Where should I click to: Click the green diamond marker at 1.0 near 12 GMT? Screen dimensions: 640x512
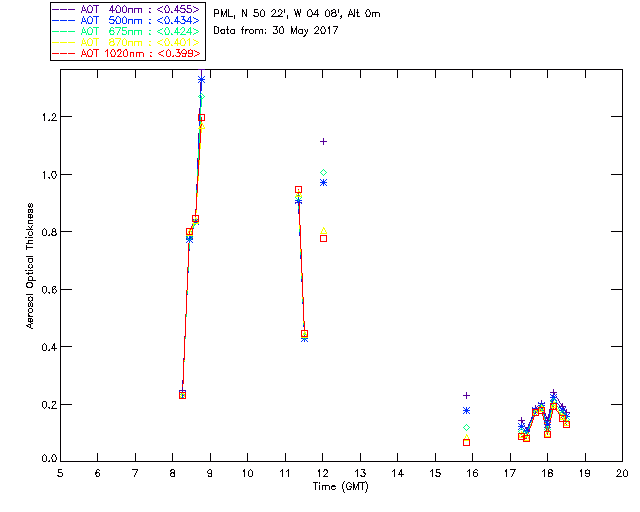coord(323,173)
